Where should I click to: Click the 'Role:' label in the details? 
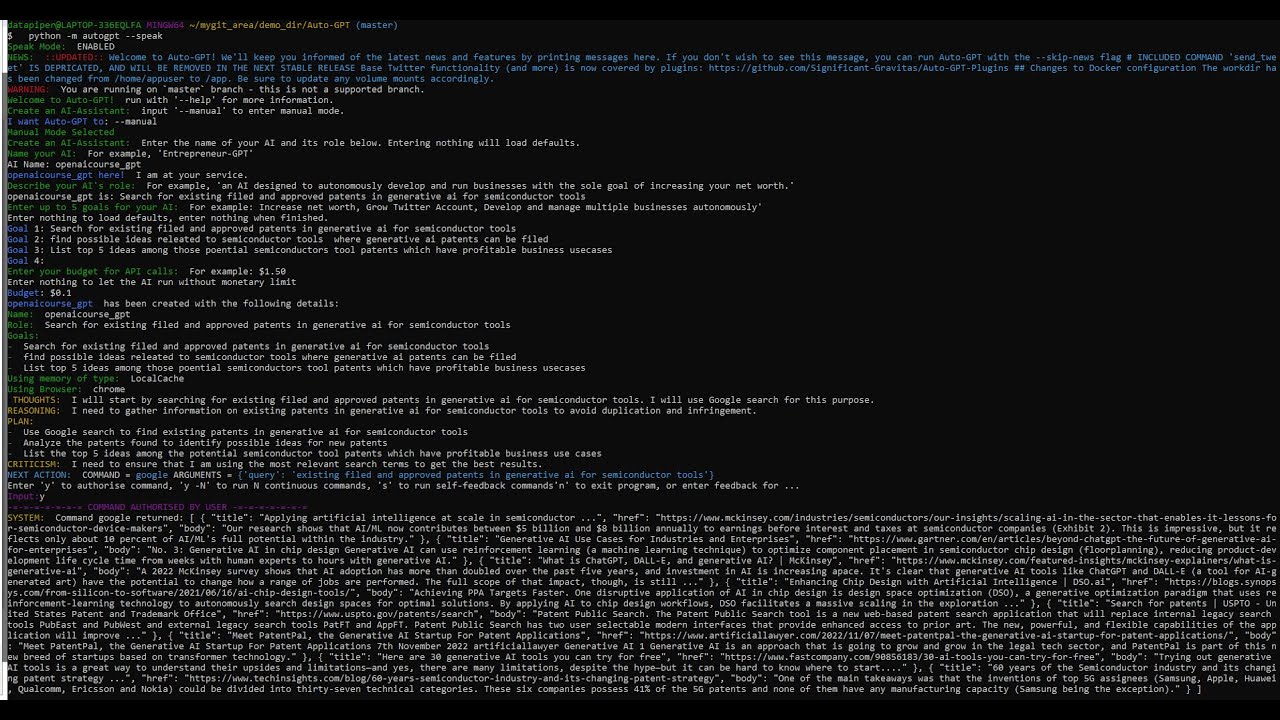pyautogui.click(x=21, y=325)
